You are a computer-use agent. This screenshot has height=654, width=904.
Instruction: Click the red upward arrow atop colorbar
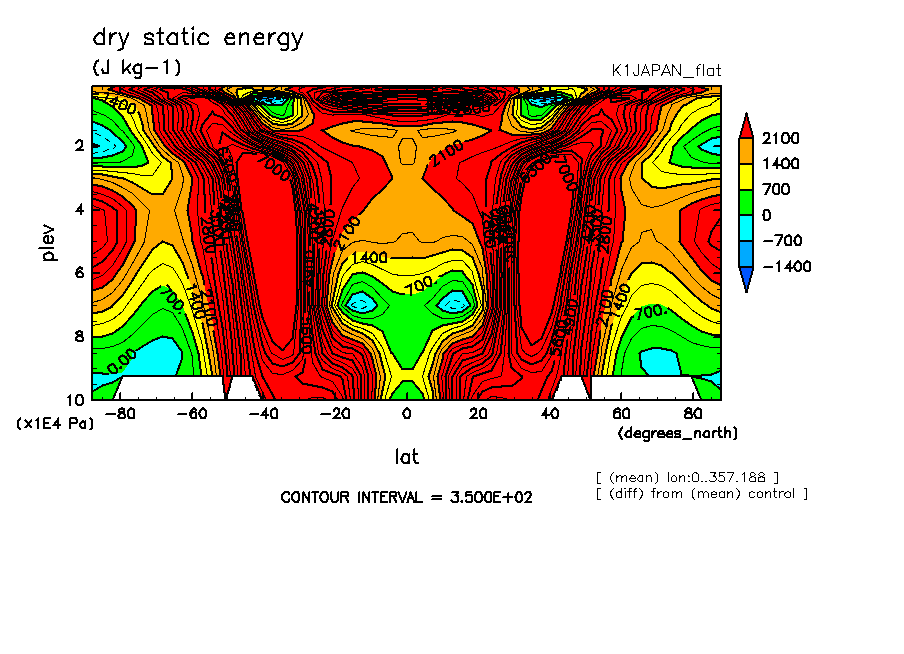pos(746,126)
